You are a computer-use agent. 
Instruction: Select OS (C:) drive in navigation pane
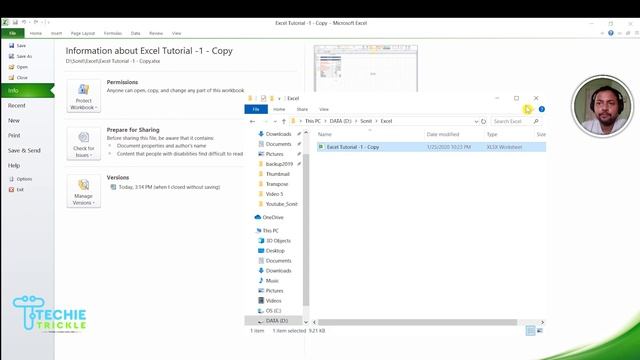pos(273,311)
